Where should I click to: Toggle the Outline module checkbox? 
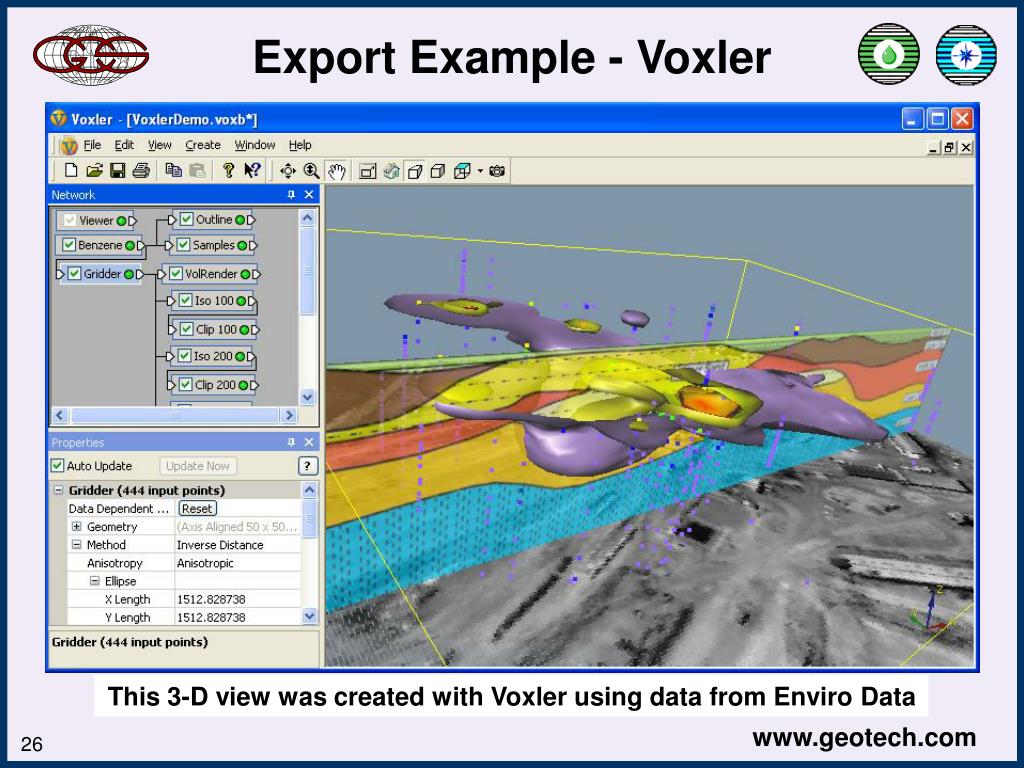coord(187,219)
